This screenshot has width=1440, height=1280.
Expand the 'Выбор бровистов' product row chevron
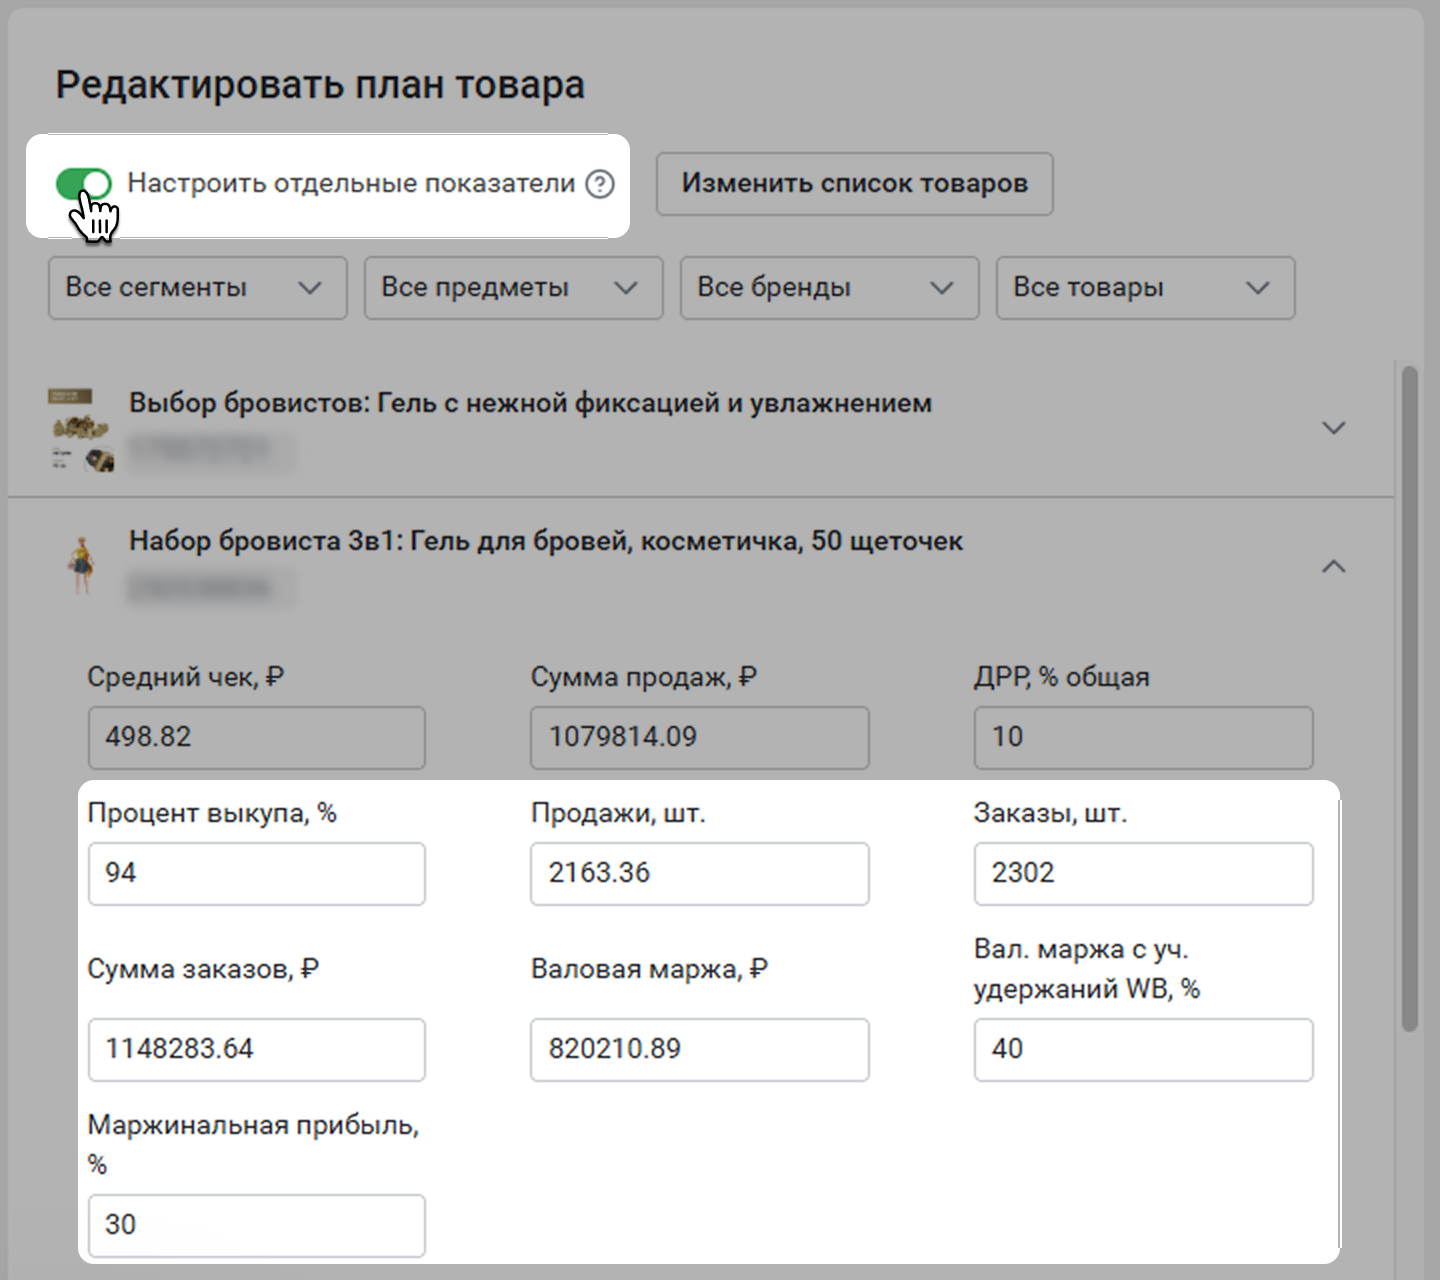click(1333, 428)
